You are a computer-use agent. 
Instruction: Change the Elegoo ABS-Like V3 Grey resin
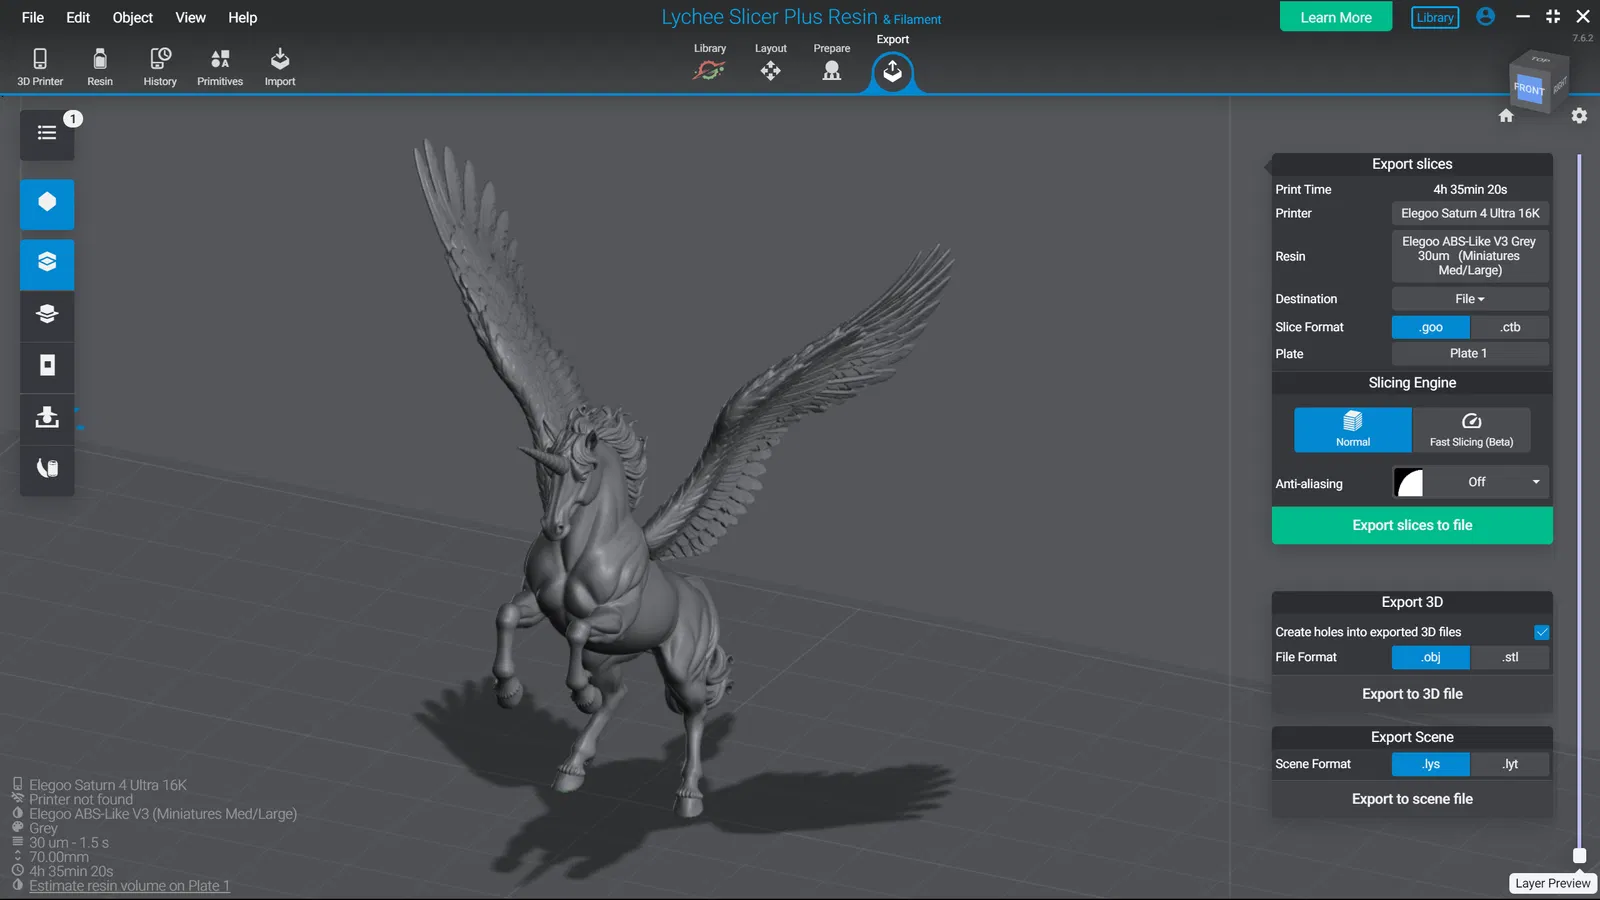[1470, 256]
